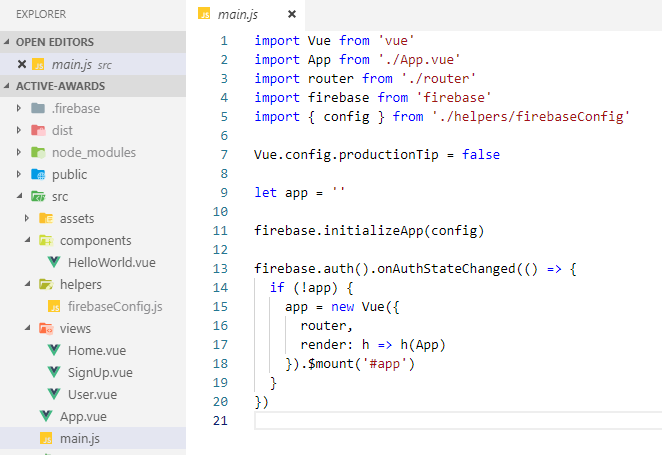Click the red dist folder icon
This screenshot has height=455, width=662.
38,130
